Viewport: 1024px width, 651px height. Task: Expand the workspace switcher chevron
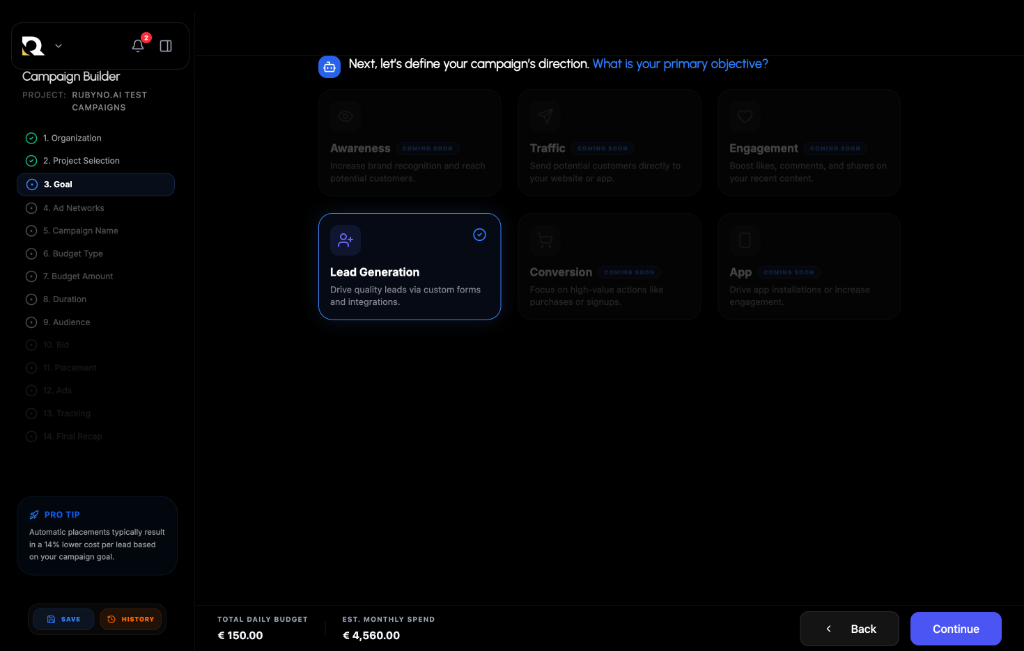tap(58, 46)
